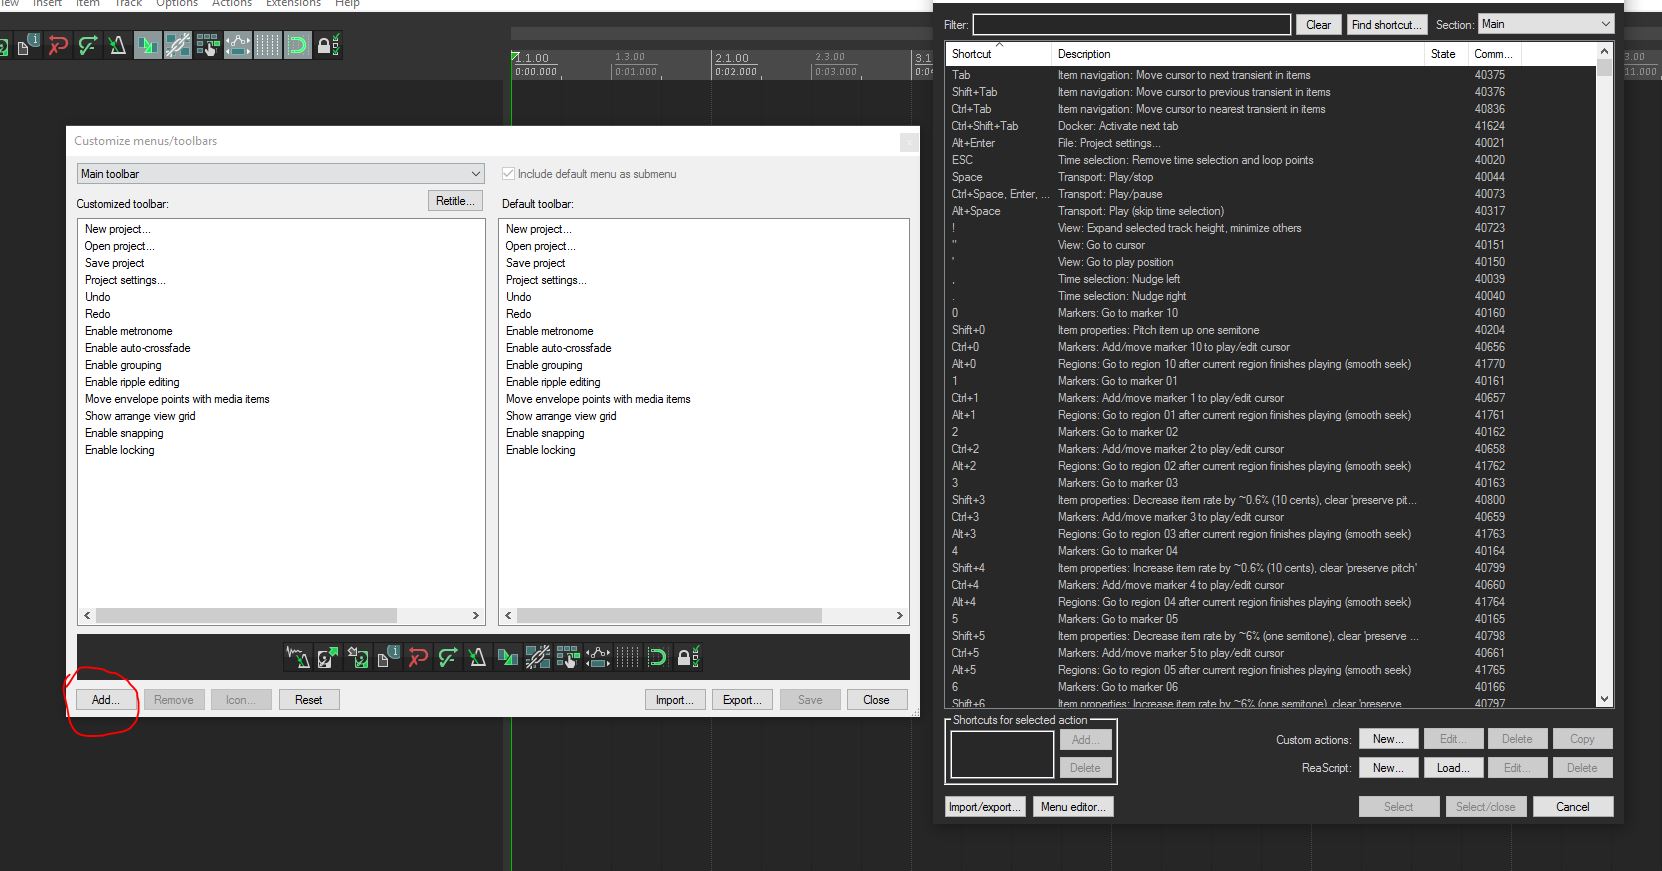Select 'Enable metronome' in Customized toolbar list

tap(129, 331)
